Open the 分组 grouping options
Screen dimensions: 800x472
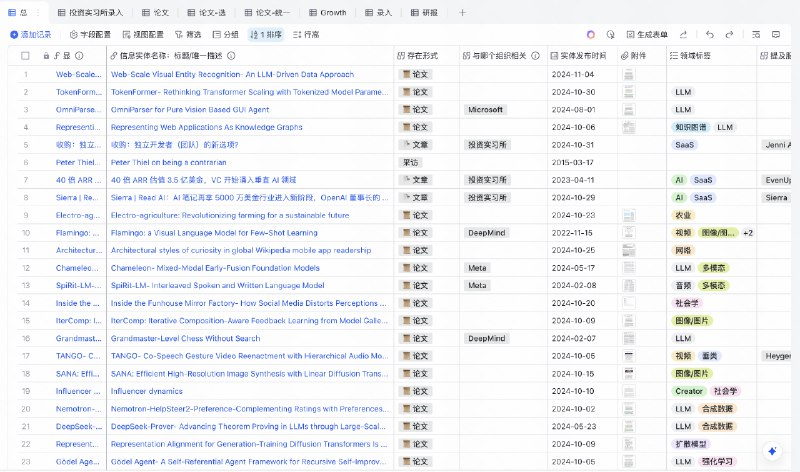pyautogui.click(x=225, y=35)
